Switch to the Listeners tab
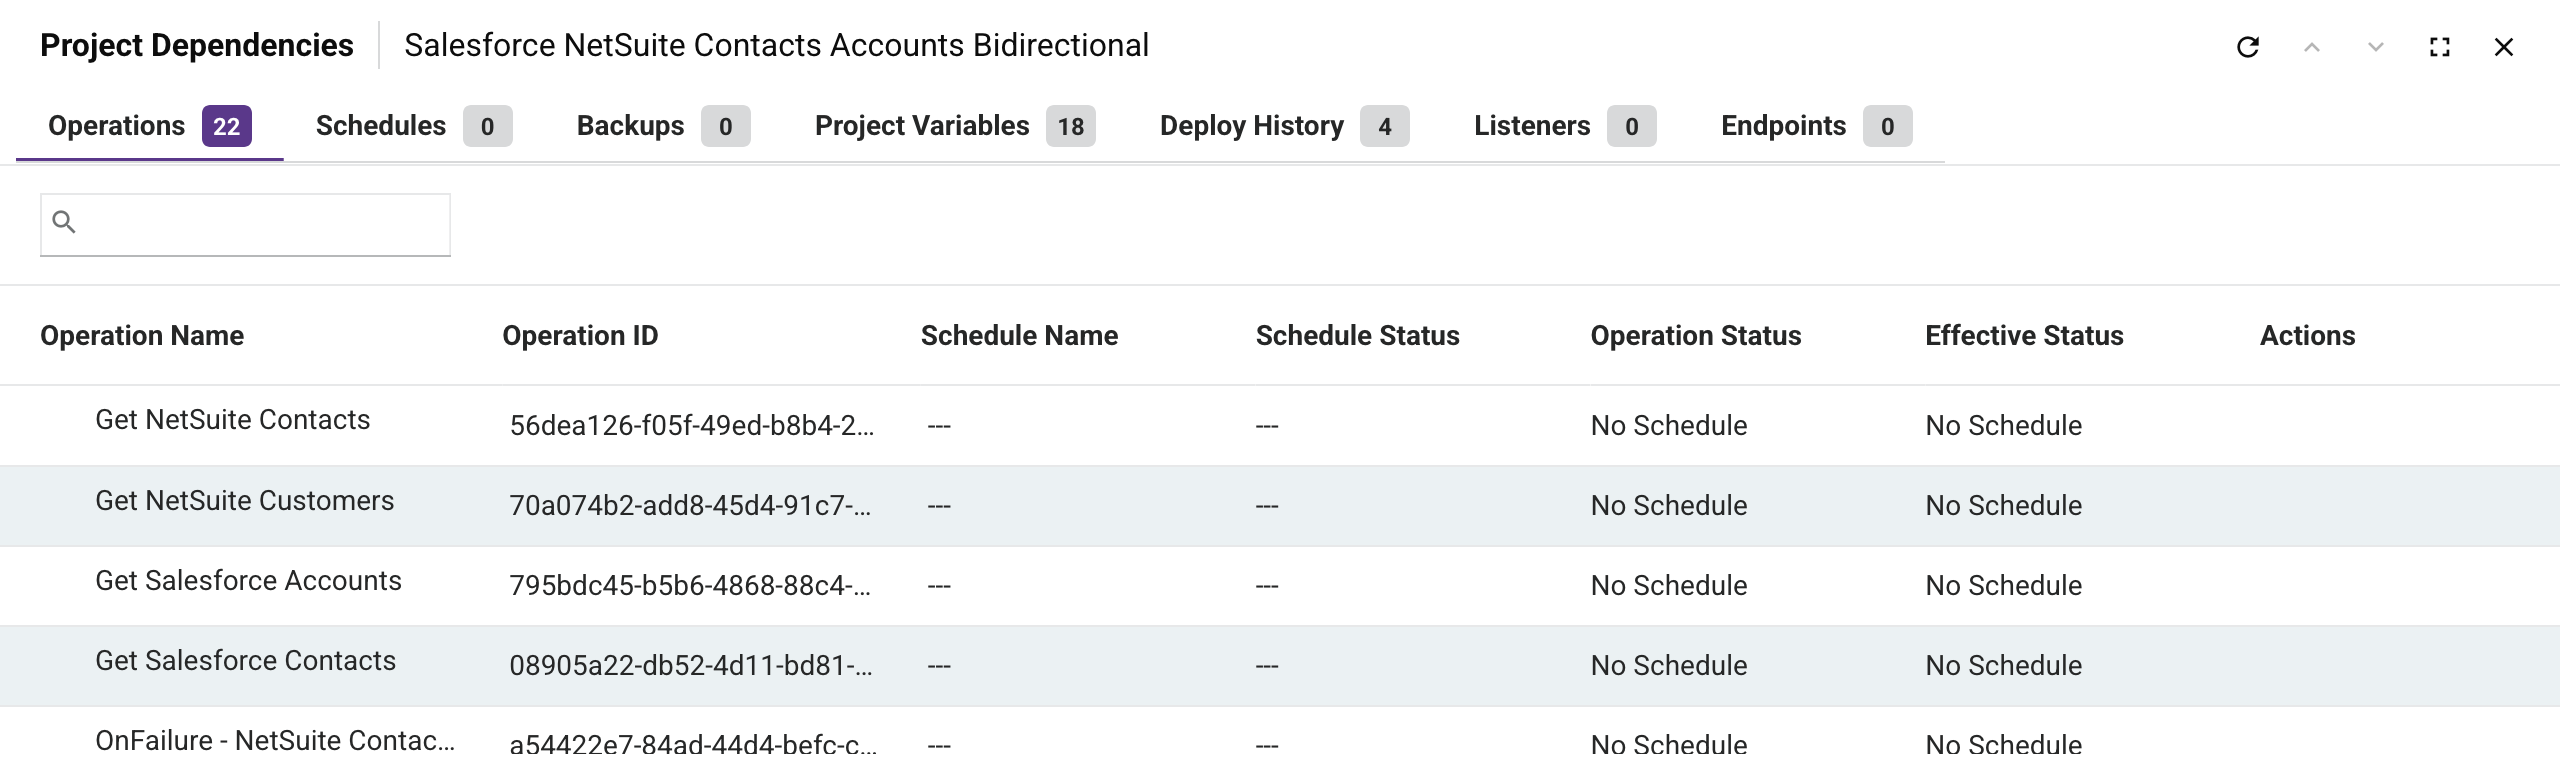The image size is (2560, 760). click(x=1565, y=126)
